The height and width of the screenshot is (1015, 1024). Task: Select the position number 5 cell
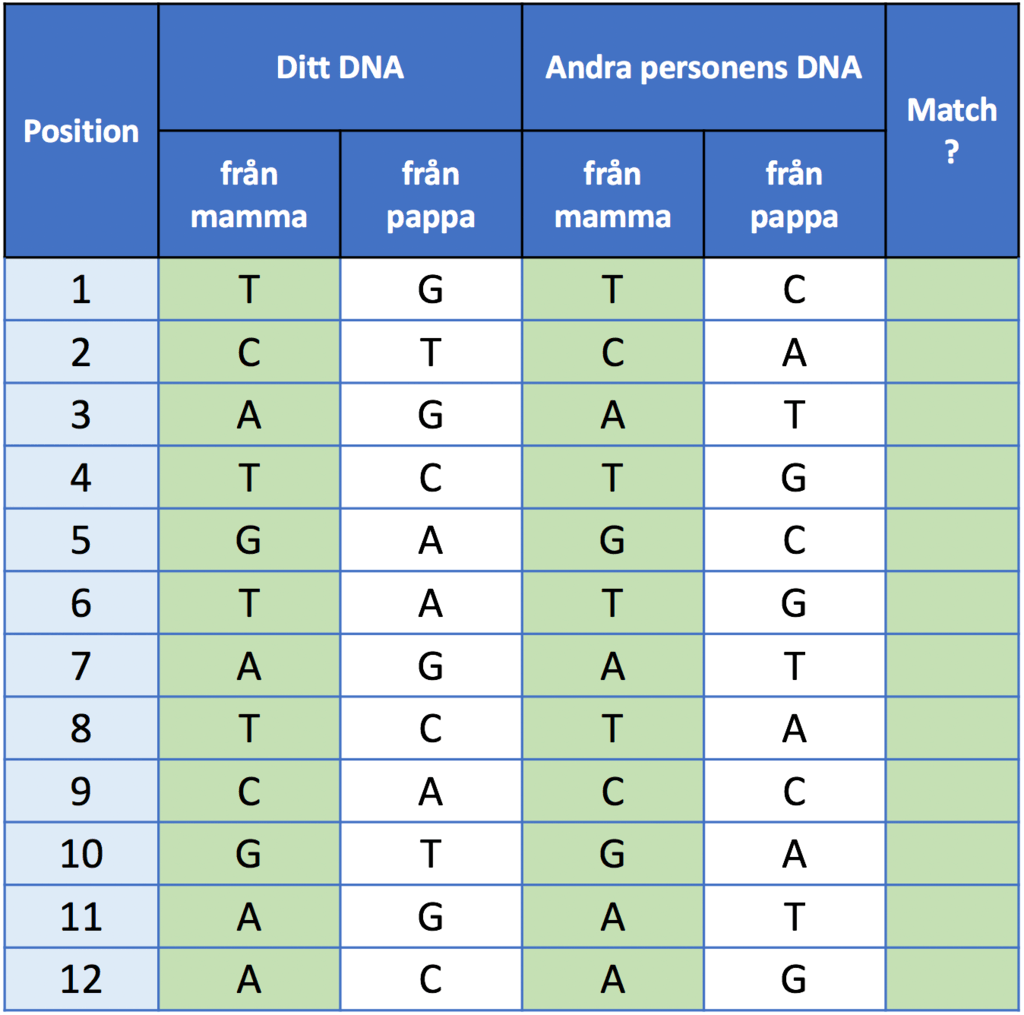coord(81,540)
